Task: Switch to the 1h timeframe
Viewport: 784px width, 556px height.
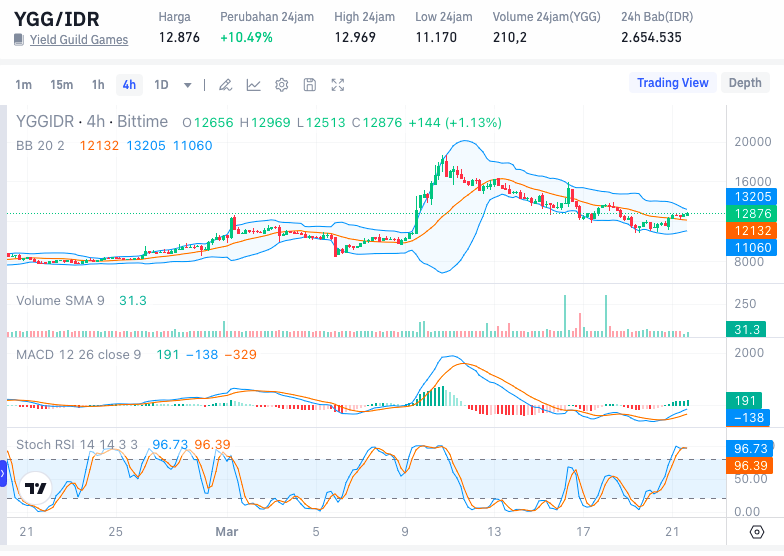Action: pyautogui.click(x=98, y=85)
